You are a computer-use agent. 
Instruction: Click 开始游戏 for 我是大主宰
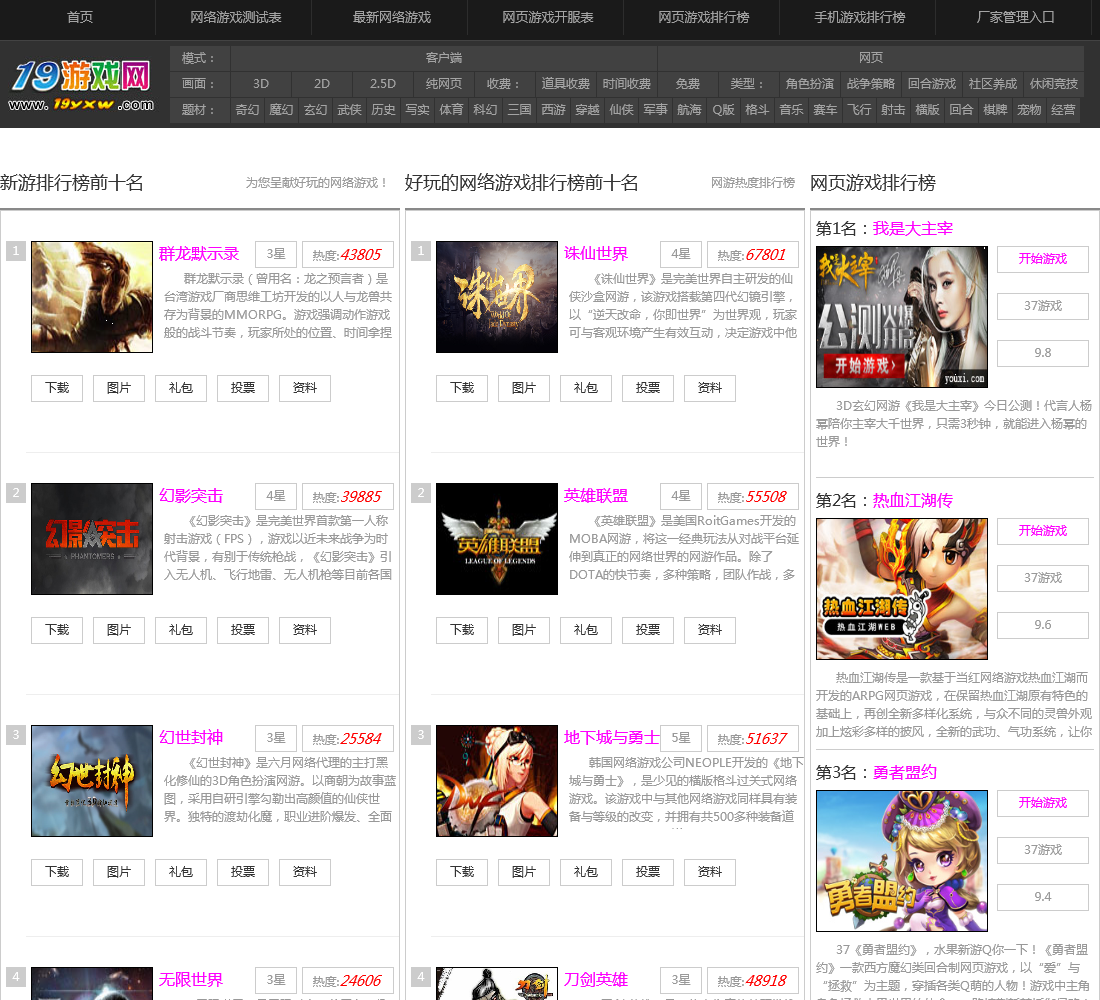click(1042, 259)
